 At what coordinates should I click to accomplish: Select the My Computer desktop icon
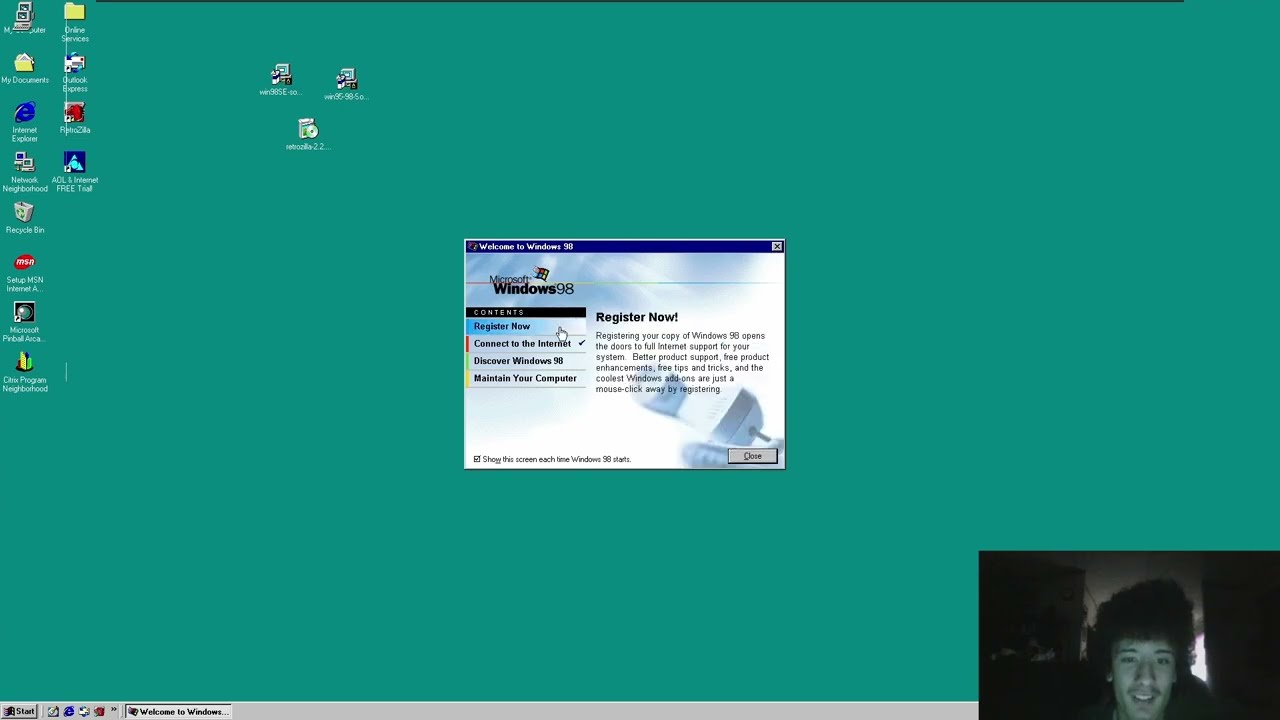tap(24, 18)
